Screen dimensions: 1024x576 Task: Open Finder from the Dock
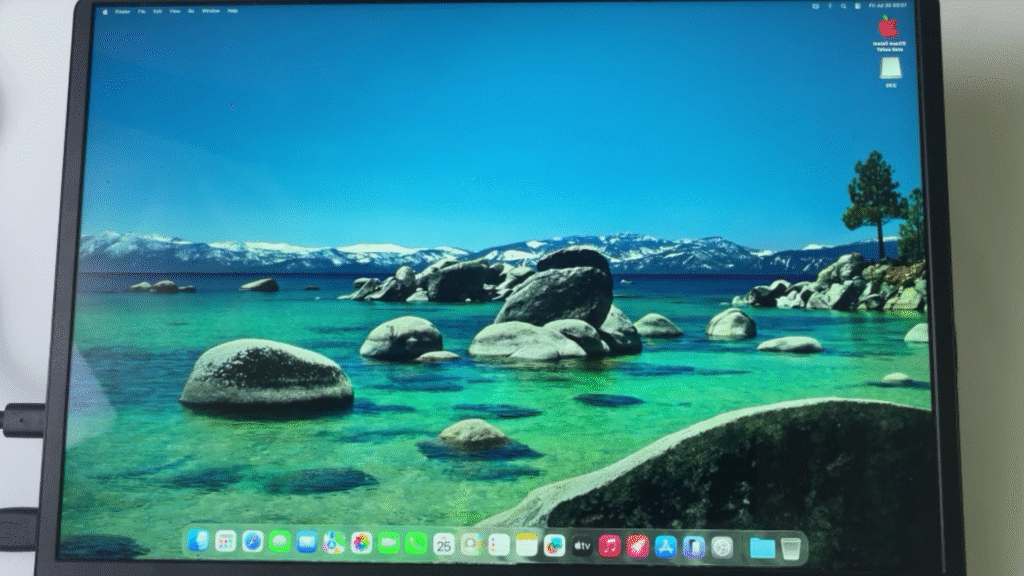[198, 542]
